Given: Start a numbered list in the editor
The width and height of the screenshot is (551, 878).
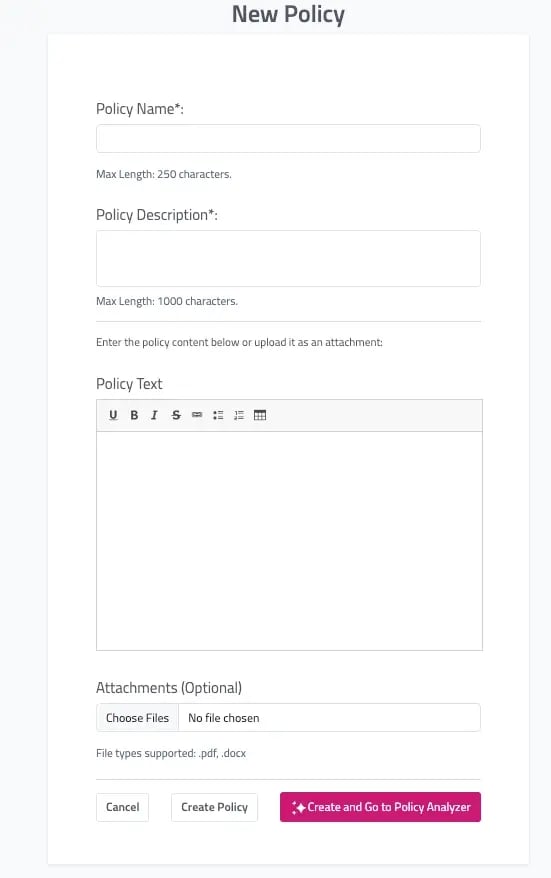Looking at the screenshot, I should coord(239,415).
